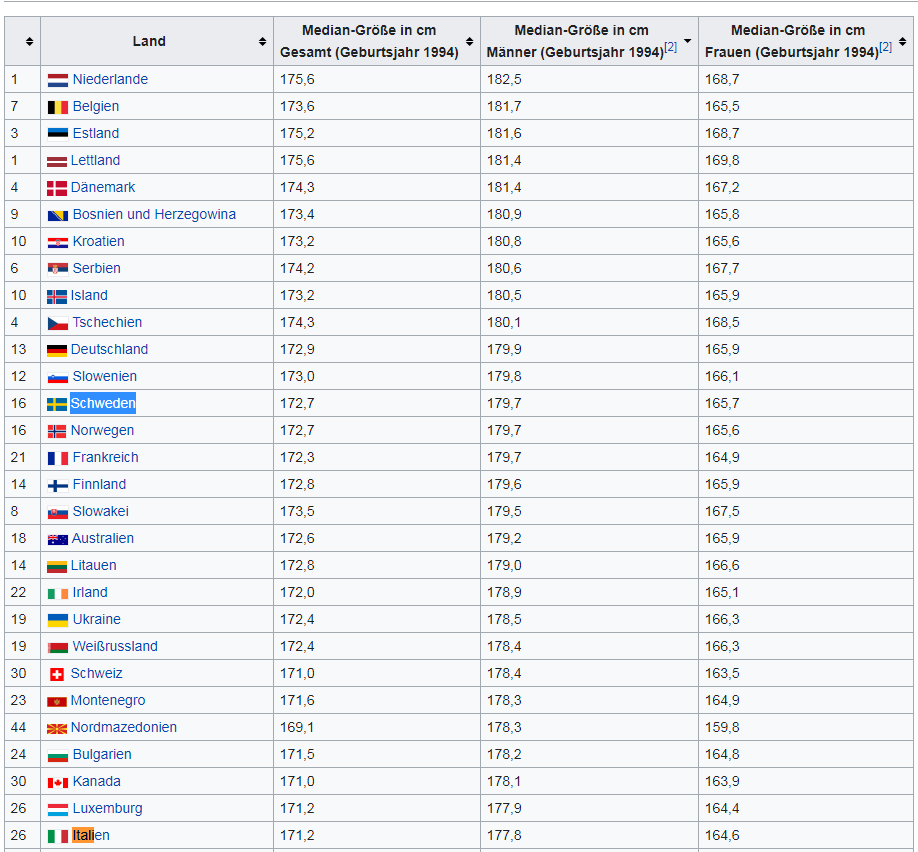Click the German flag icon
The width and height of the screenshot is (918, 852).
click(x=57, y=350)
